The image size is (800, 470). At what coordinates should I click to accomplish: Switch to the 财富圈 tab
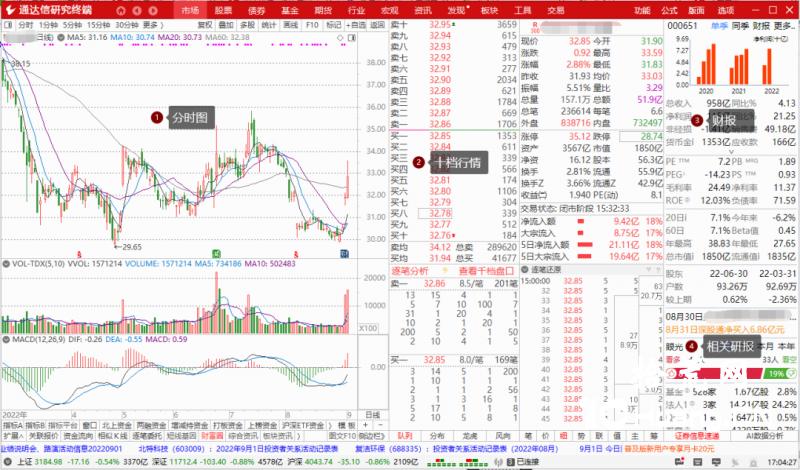[x=212, y=436]
